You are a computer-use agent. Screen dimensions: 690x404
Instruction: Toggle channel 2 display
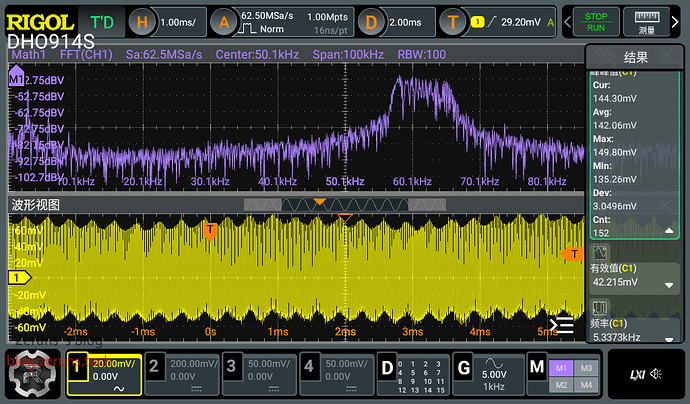click(153, 367)
